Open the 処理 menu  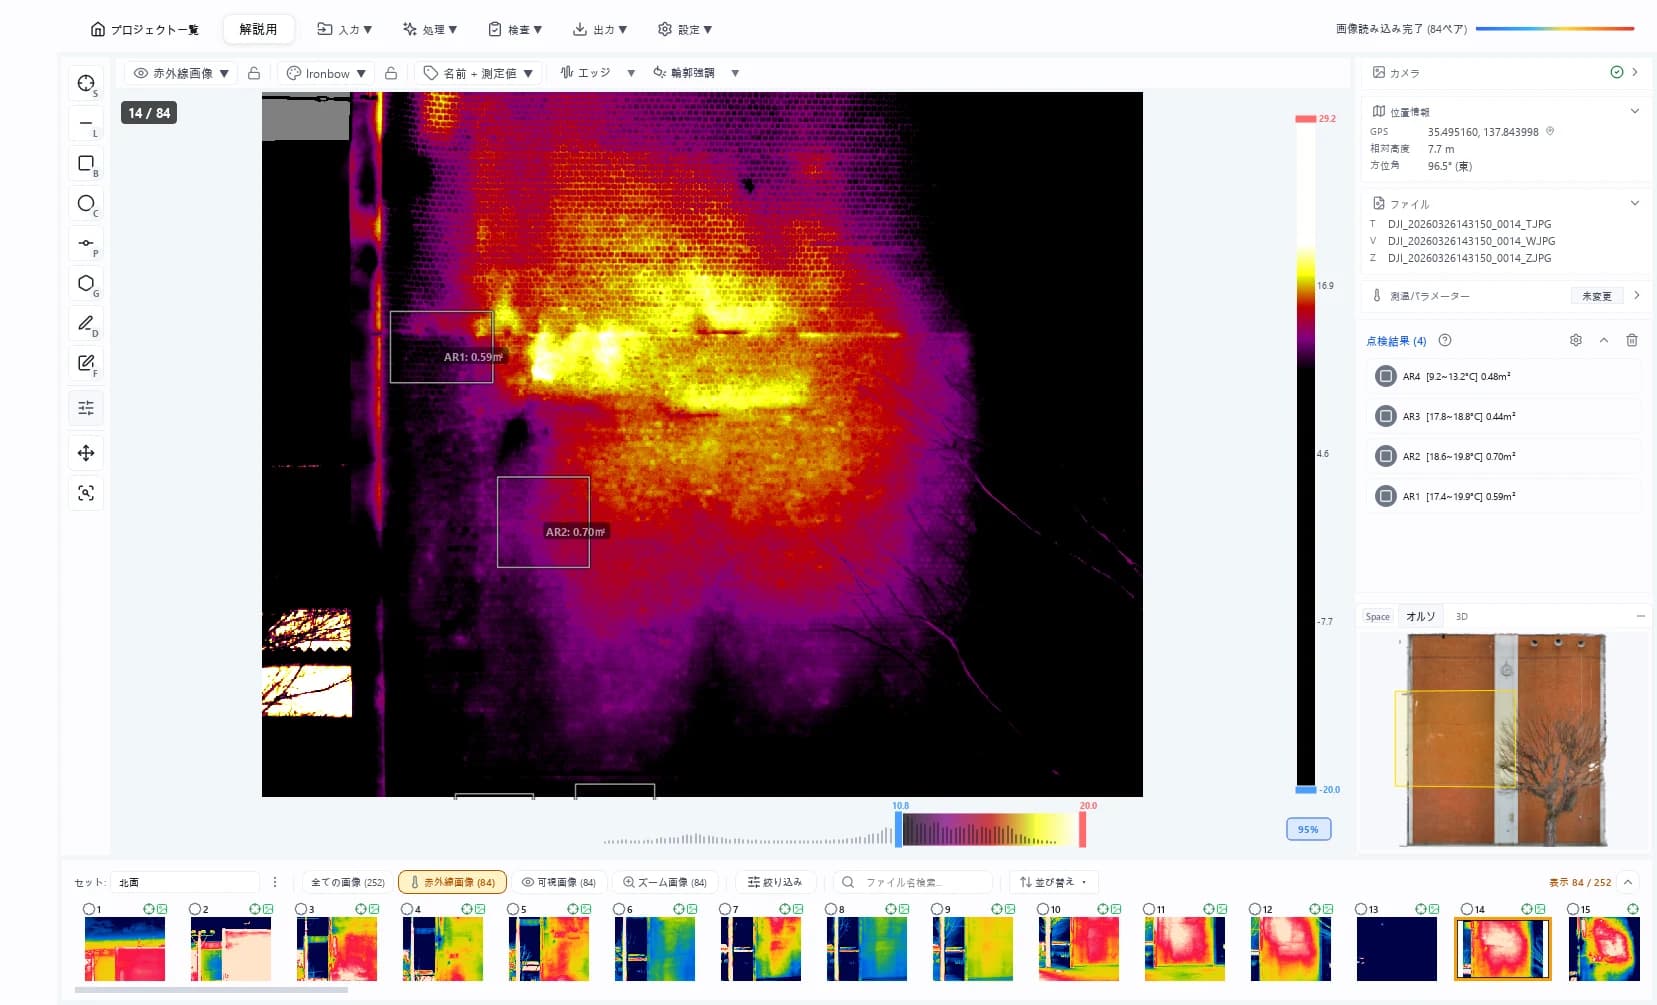pyautogui.click(x=429, y=29)
